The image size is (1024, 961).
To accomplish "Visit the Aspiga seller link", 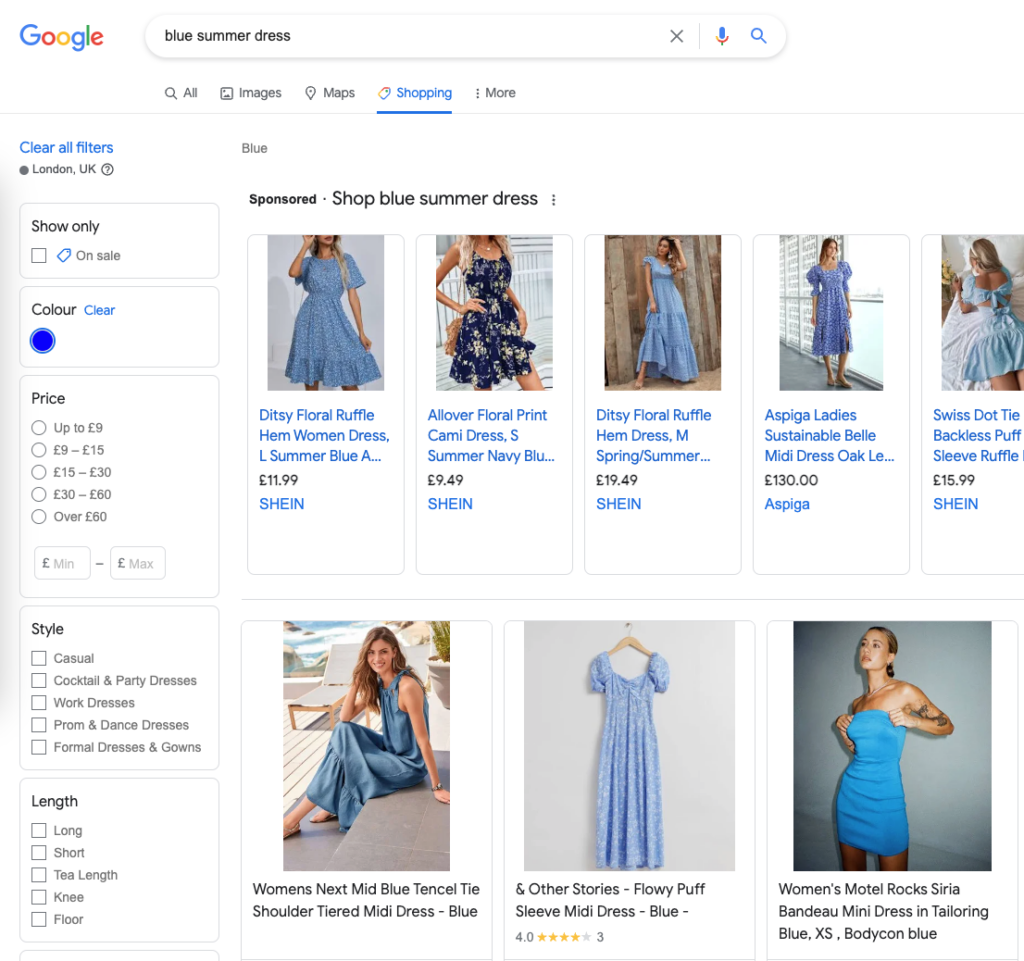I will tap(787, 504).
